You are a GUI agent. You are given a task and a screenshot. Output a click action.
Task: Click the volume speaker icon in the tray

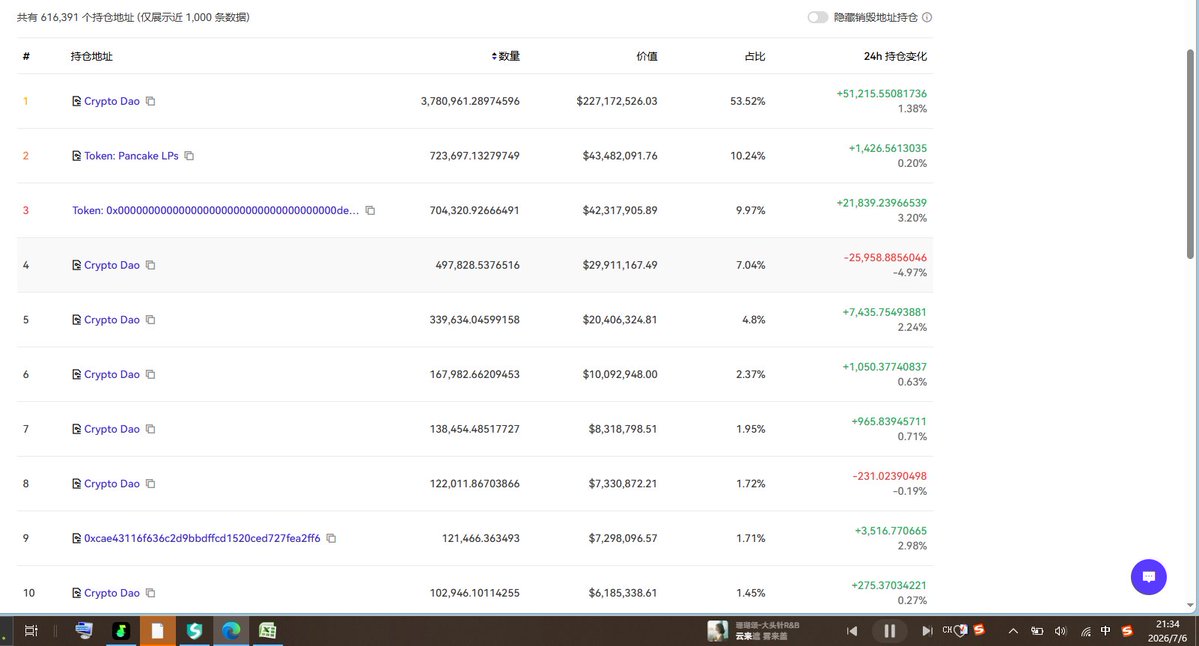(x=1060, y=631)
